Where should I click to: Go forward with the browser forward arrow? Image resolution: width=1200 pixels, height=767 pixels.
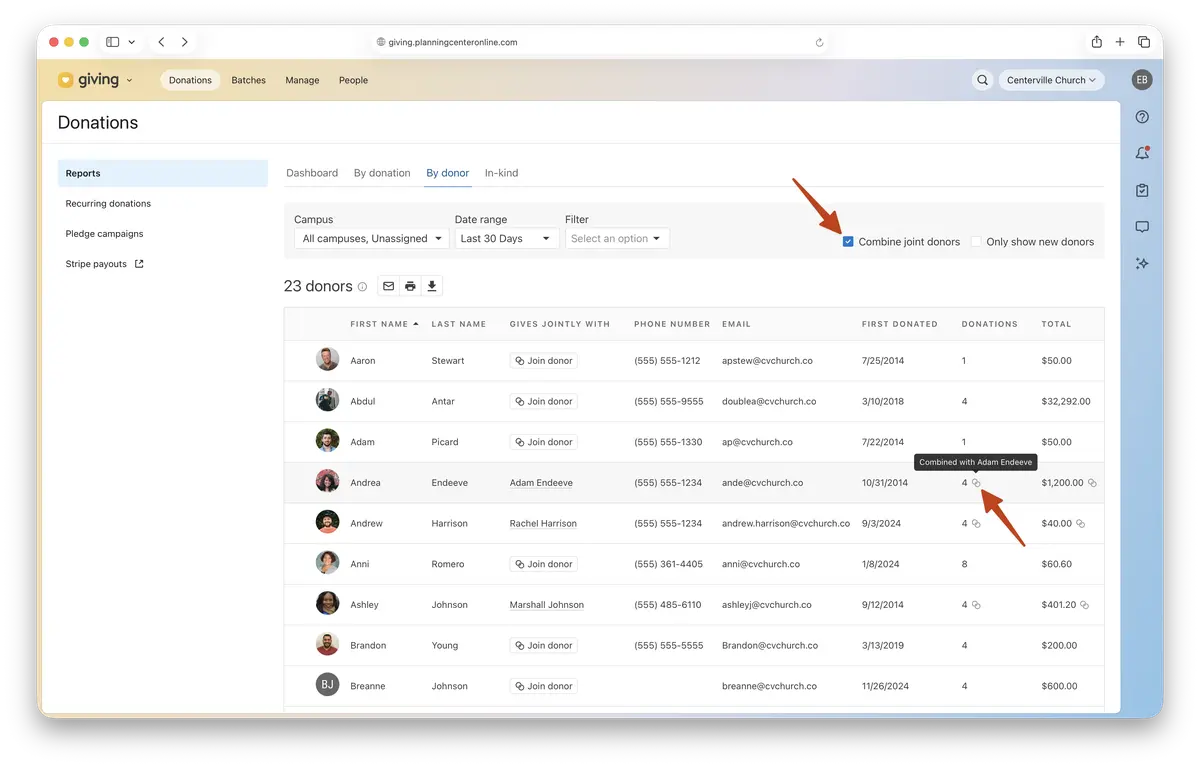tap(185, 42)
